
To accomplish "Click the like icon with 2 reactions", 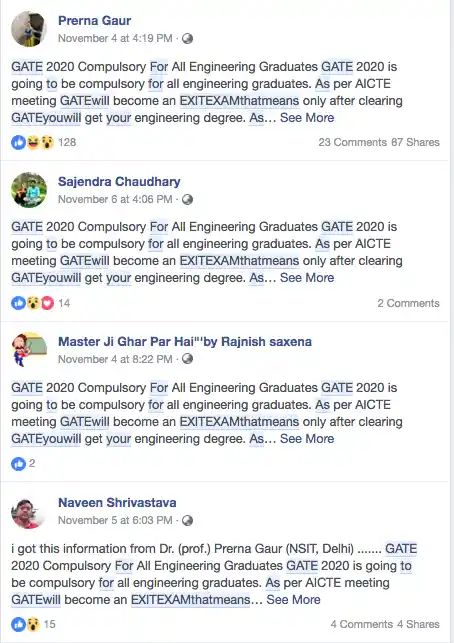I will point(18,464).
